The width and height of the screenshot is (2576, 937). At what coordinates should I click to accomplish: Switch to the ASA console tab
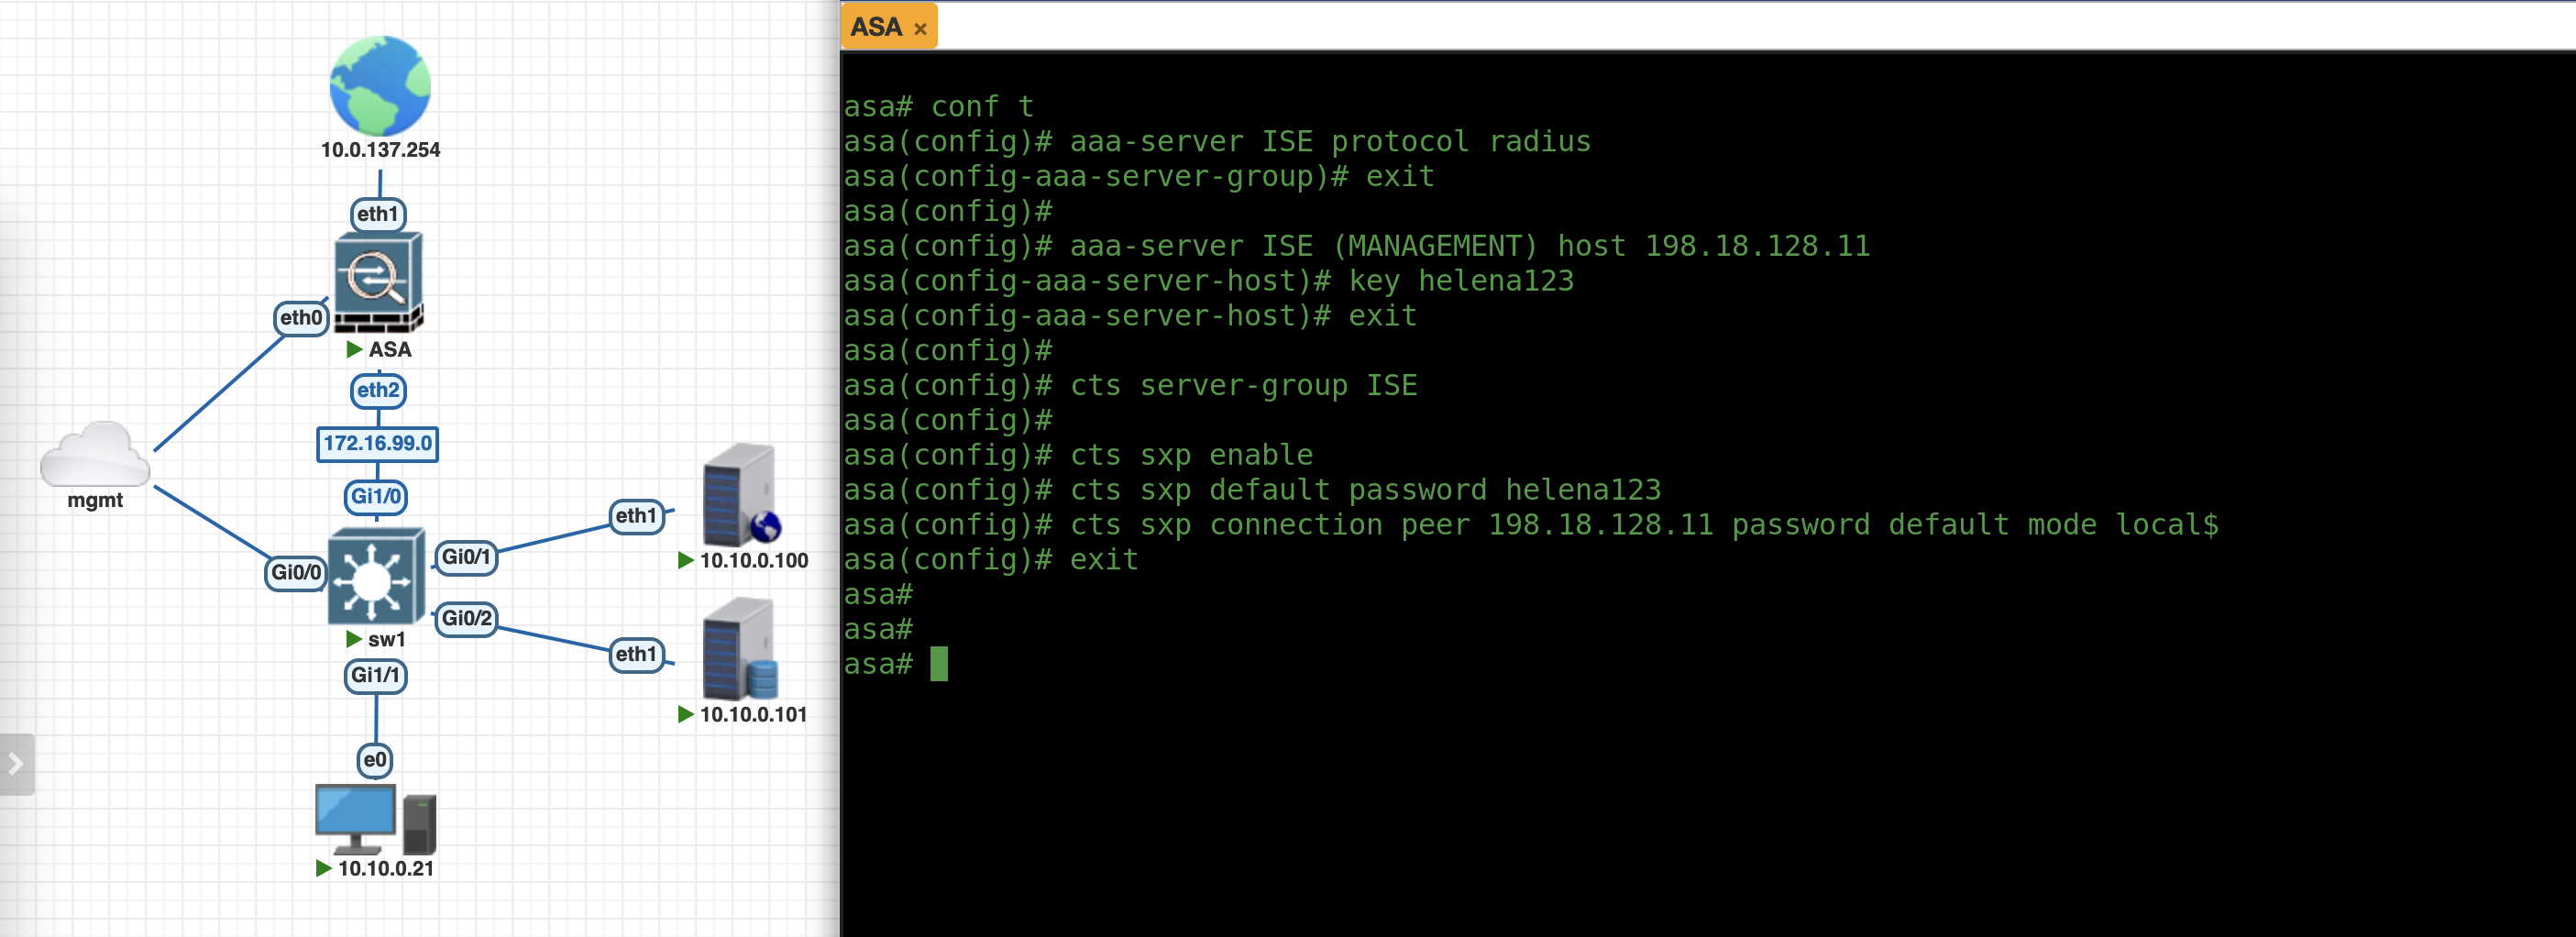click(x=876, y=27)
